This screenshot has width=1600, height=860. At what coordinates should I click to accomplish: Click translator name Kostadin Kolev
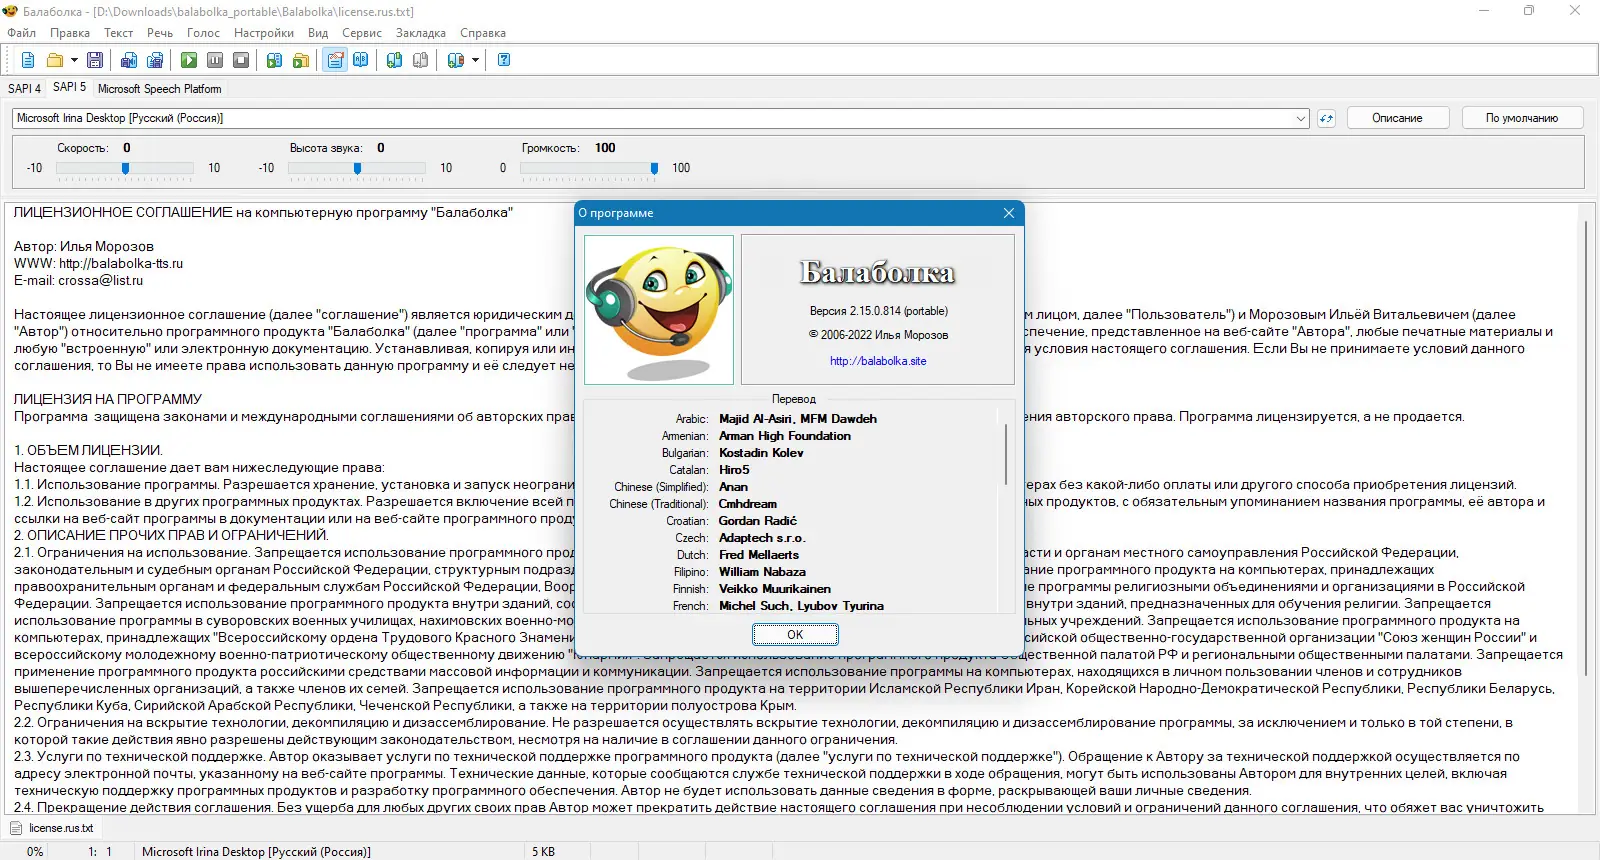(761, 453)
